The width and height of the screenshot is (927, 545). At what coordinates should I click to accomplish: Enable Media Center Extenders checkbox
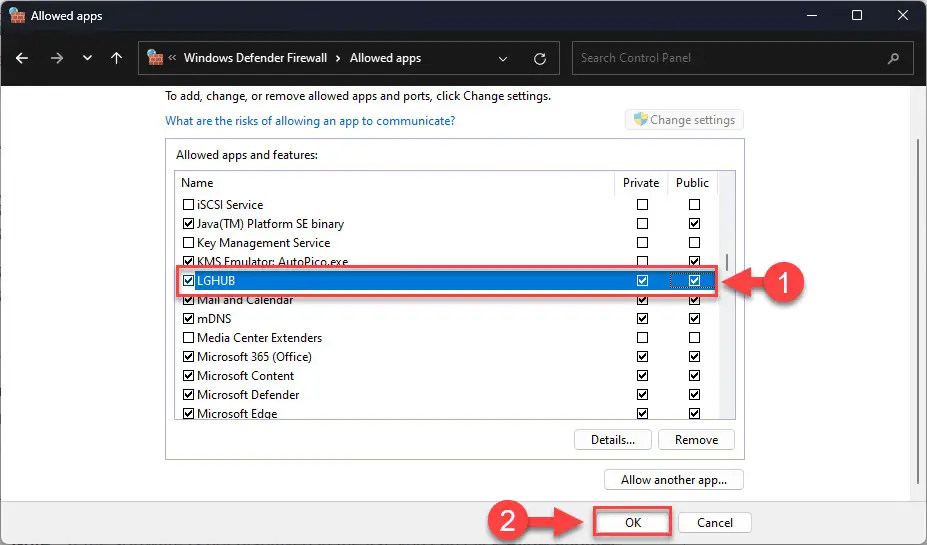pyautogui.click(x=188, y=338)
